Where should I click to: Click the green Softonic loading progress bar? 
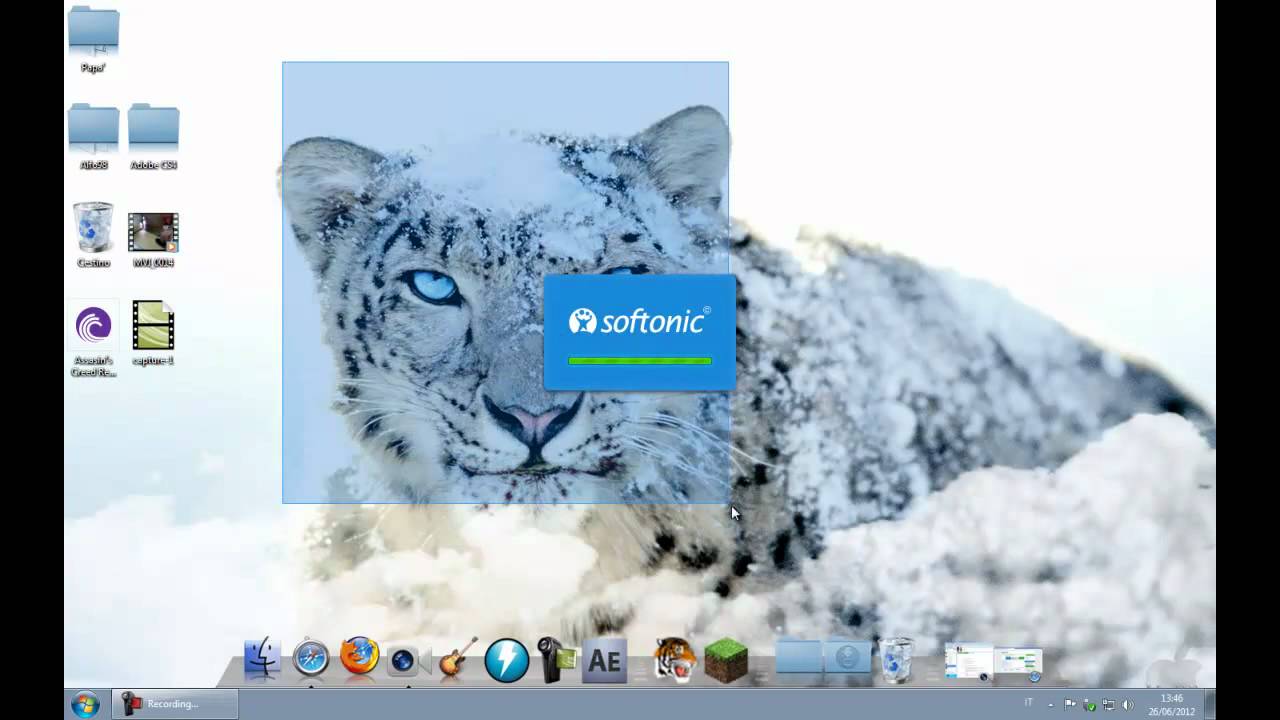(640, 361)
